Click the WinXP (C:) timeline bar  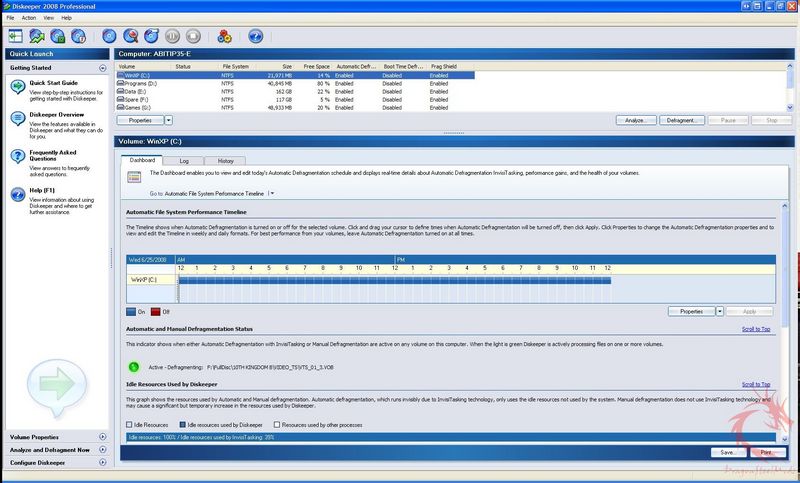click(x=394, y=281)
